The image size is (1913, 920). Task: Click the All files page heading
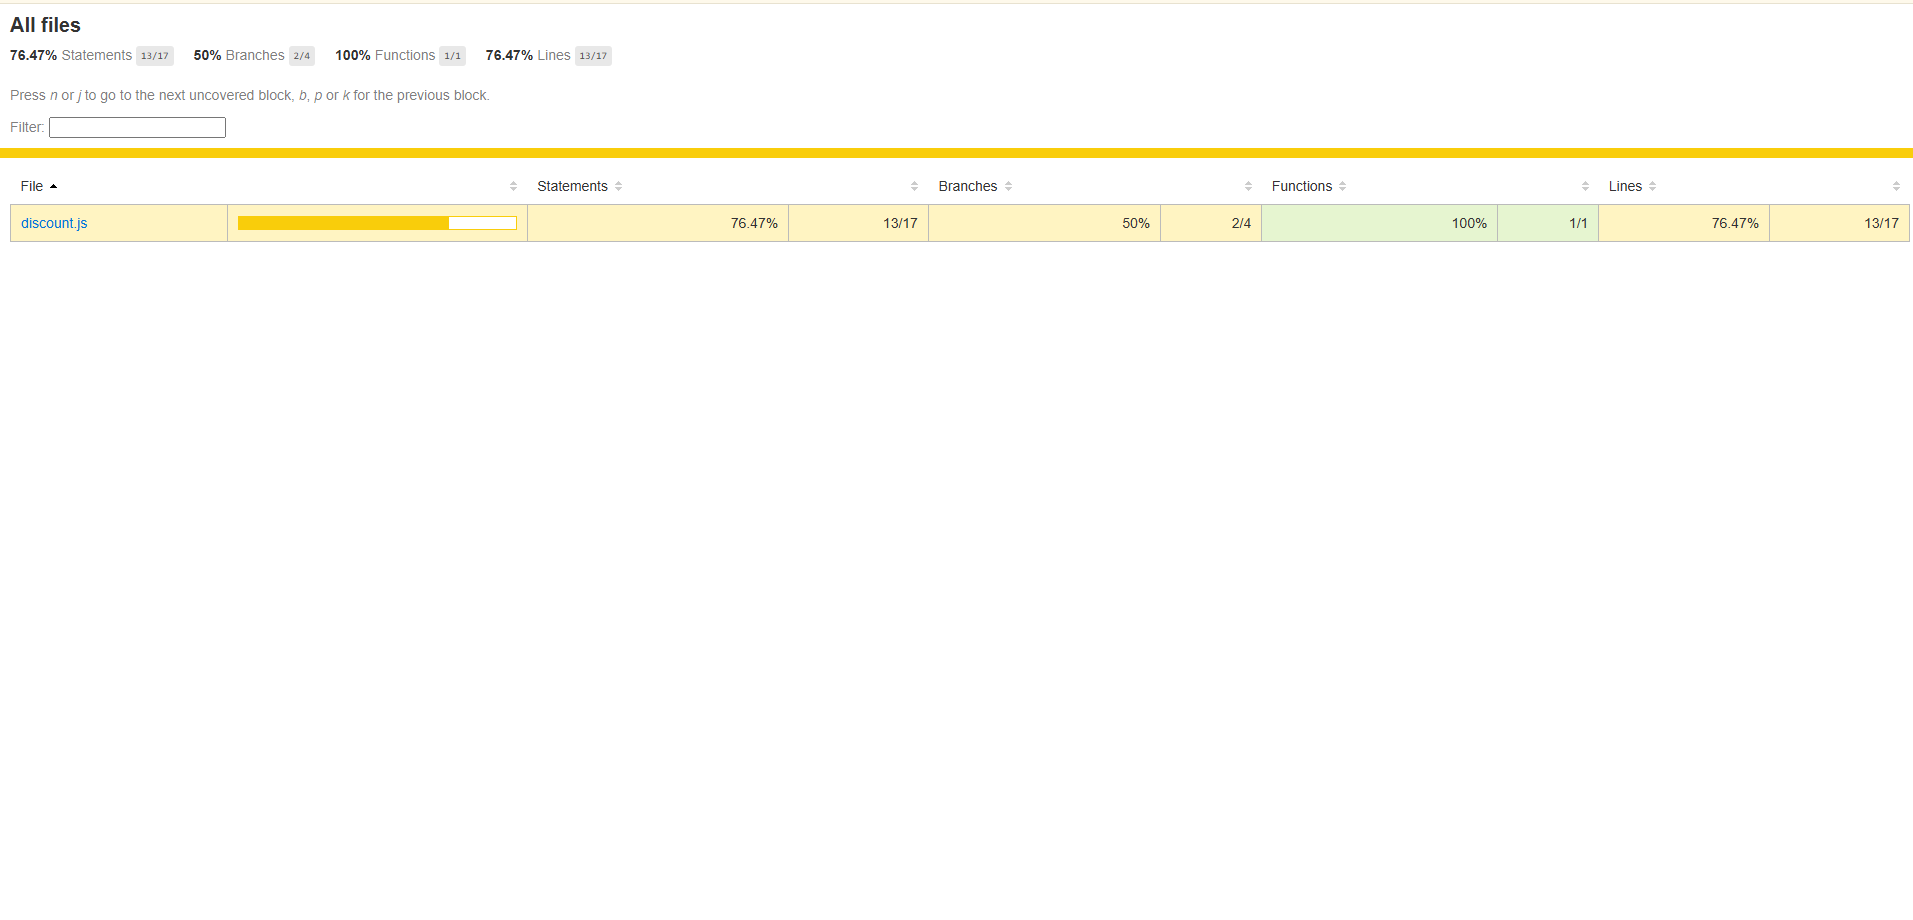(45, 25)
